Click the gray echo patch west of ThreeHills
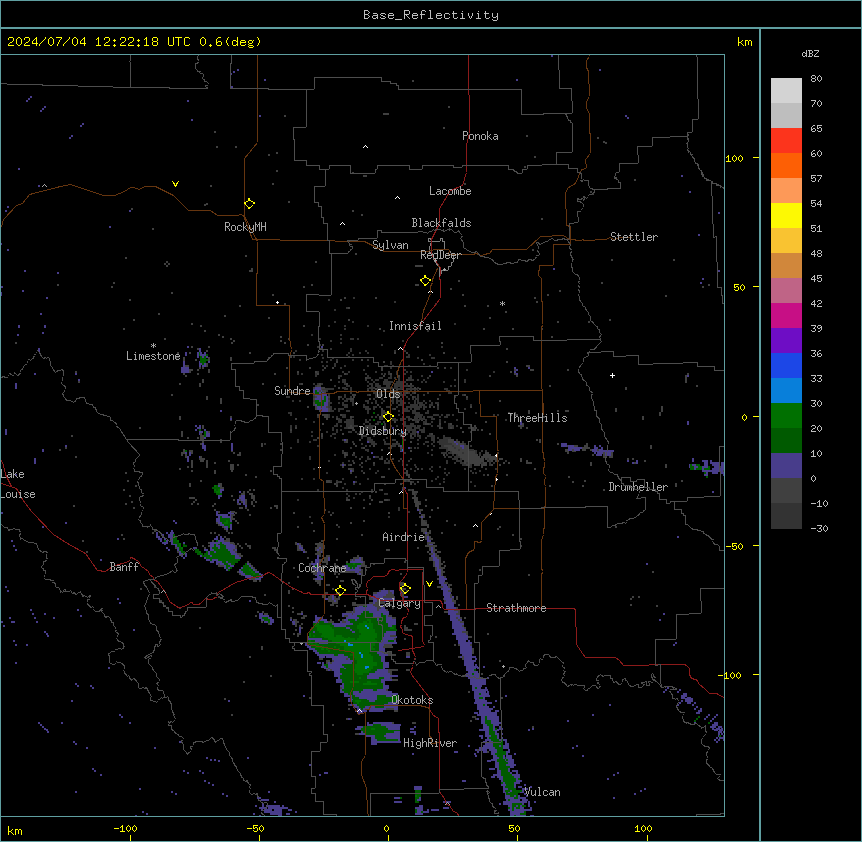 (x=467, y=452)
